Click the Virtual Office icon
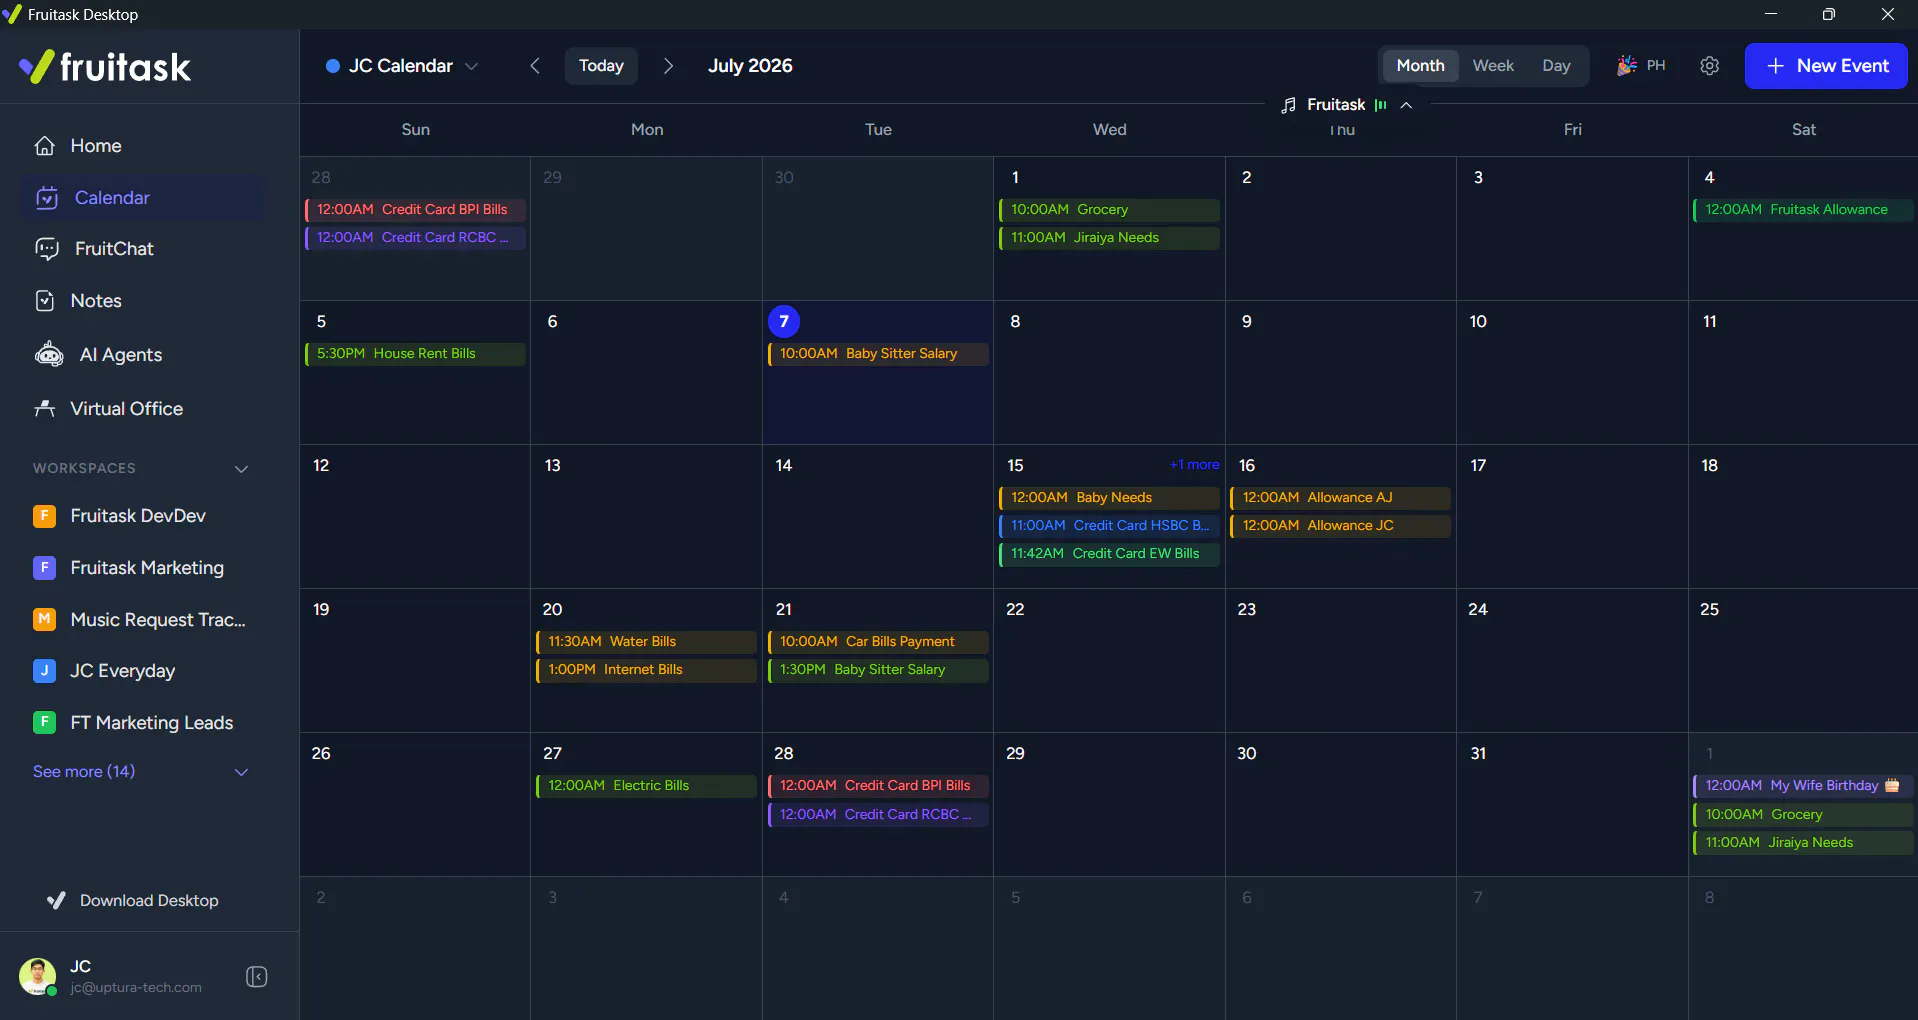 (45, 409)
